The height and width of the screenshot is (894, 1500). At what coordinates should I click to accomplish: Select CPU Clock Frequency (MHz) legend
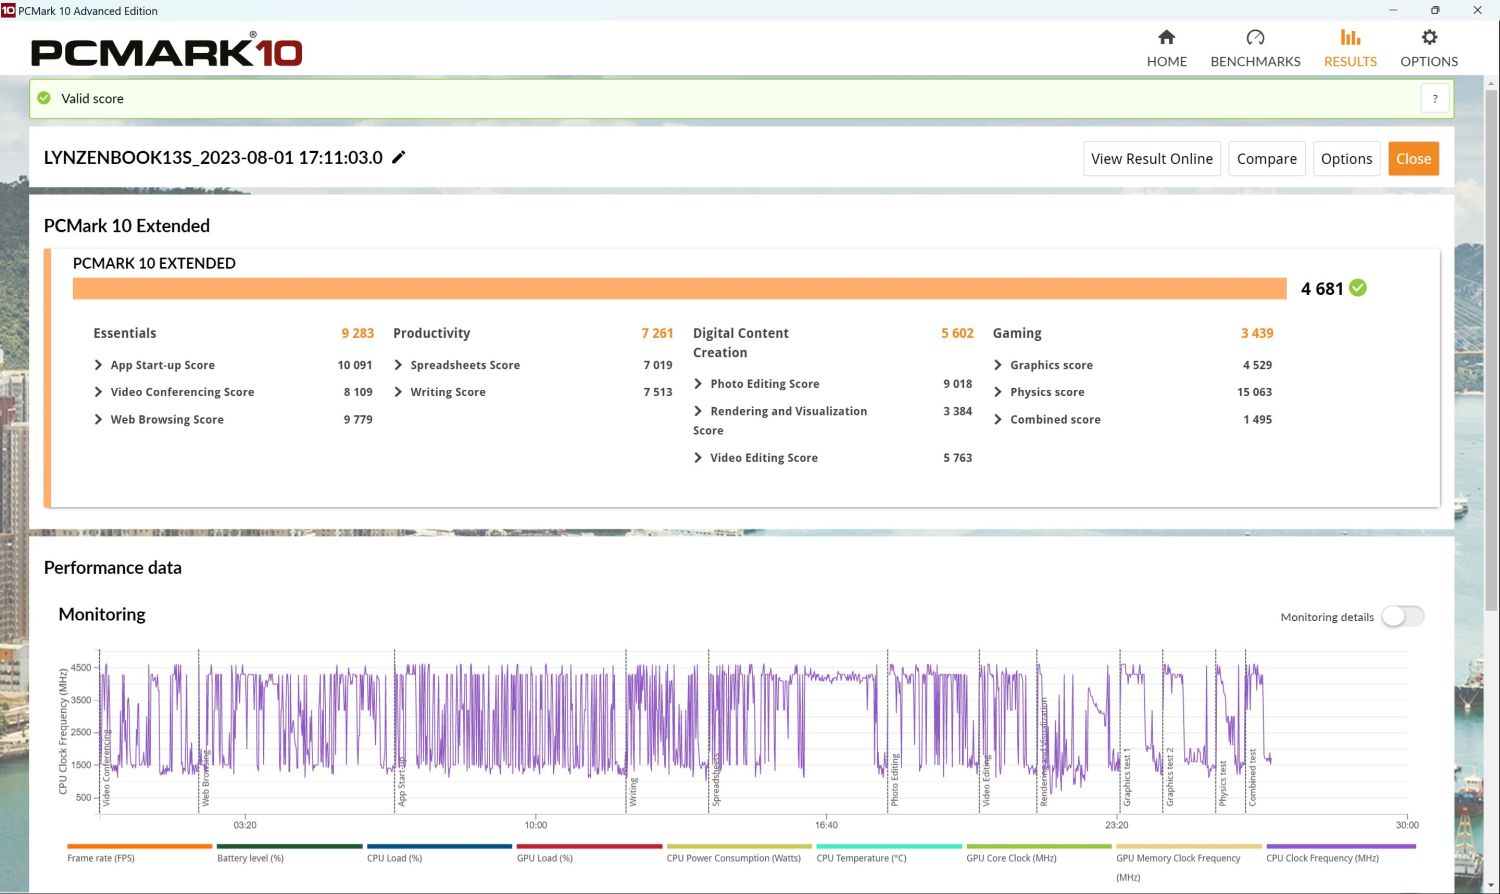(x=1341, y=853)
